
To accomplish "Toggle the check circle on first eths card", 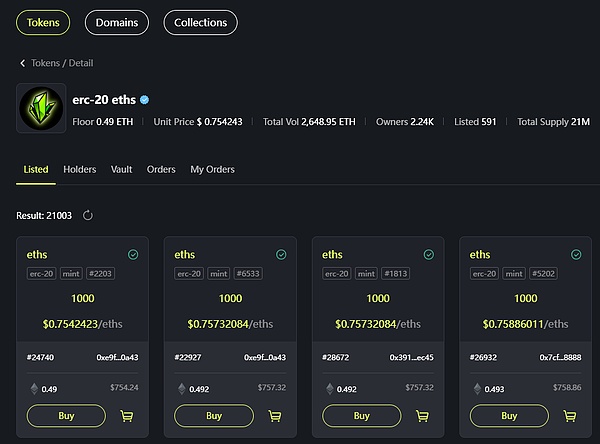I will (x=133, y=255).
